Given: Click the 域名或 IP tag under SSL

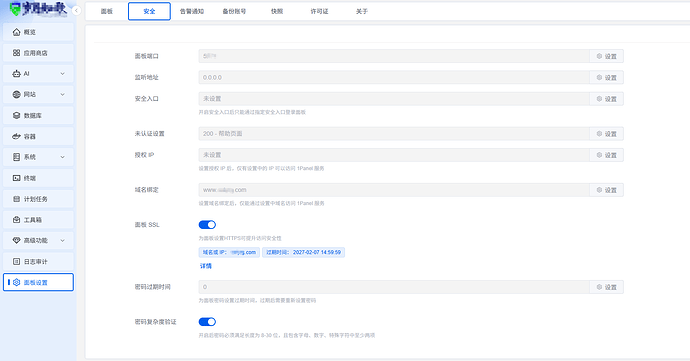Looking at the screenshot, I should (229, 252).
